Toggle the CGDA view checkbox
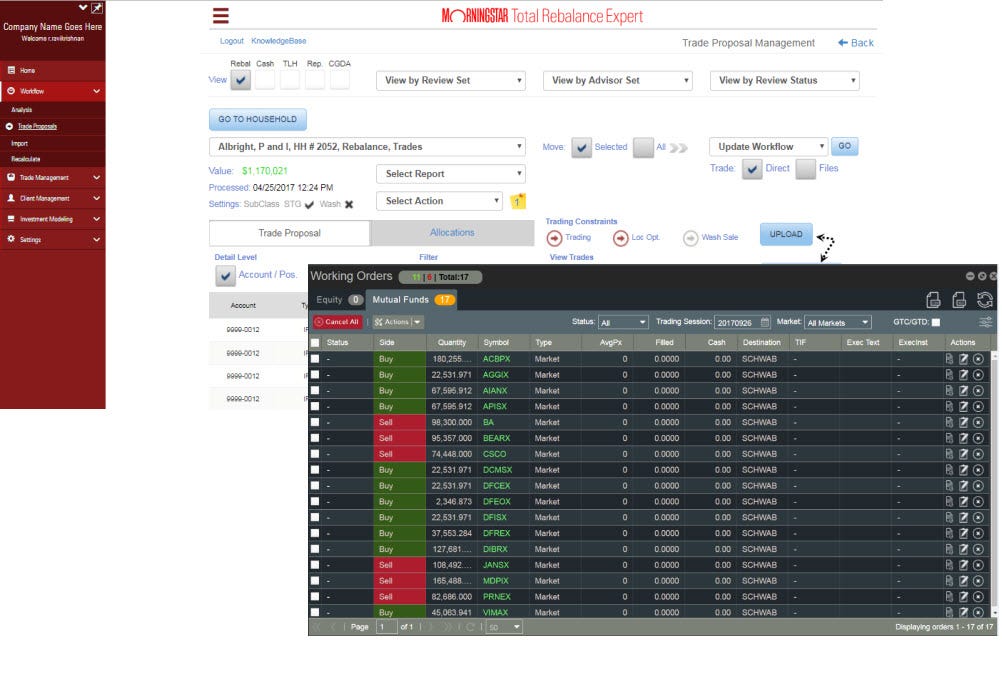Viewport: 1002px width, 674px height. click(x=339, y=80)
